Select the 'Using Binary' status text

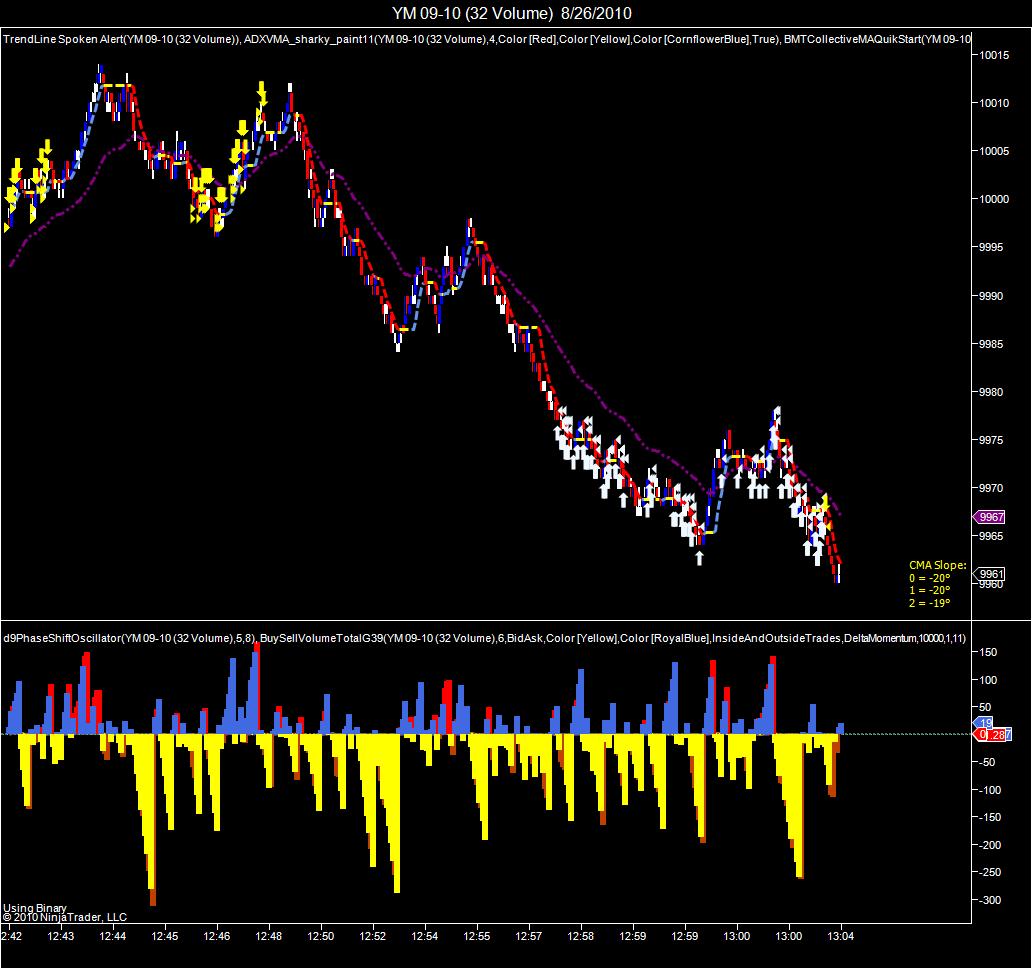coord(34,908)
